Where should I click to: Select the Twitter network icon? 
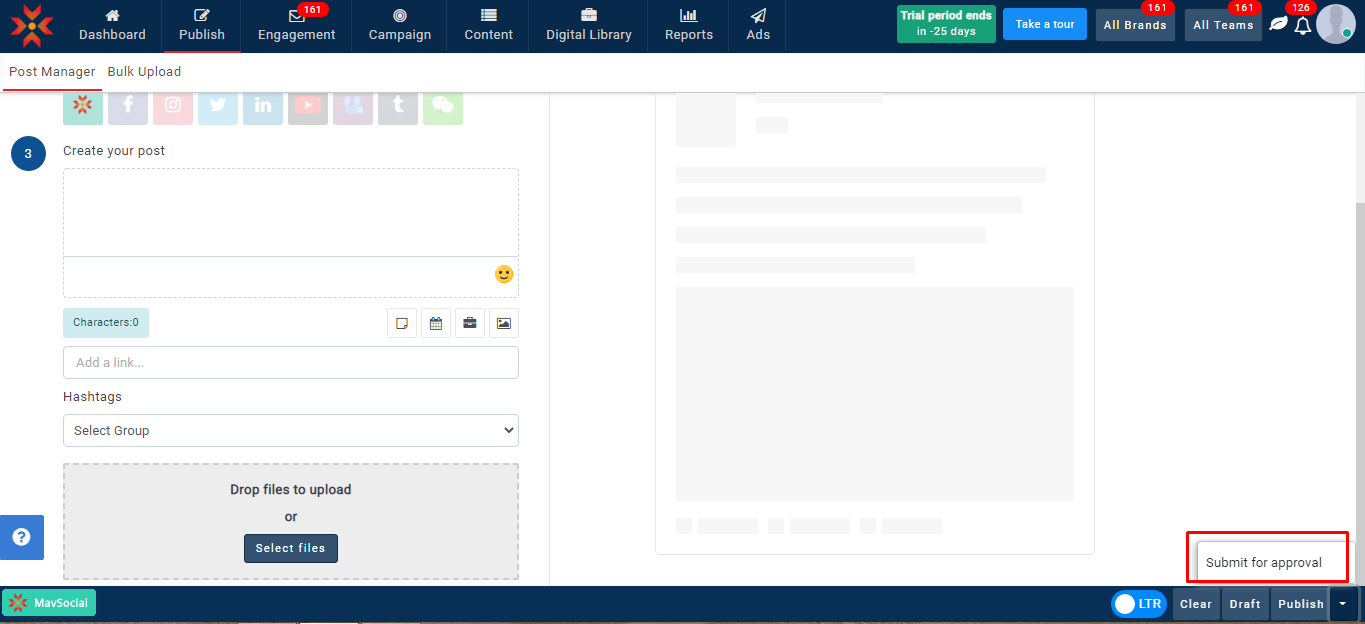218,105
